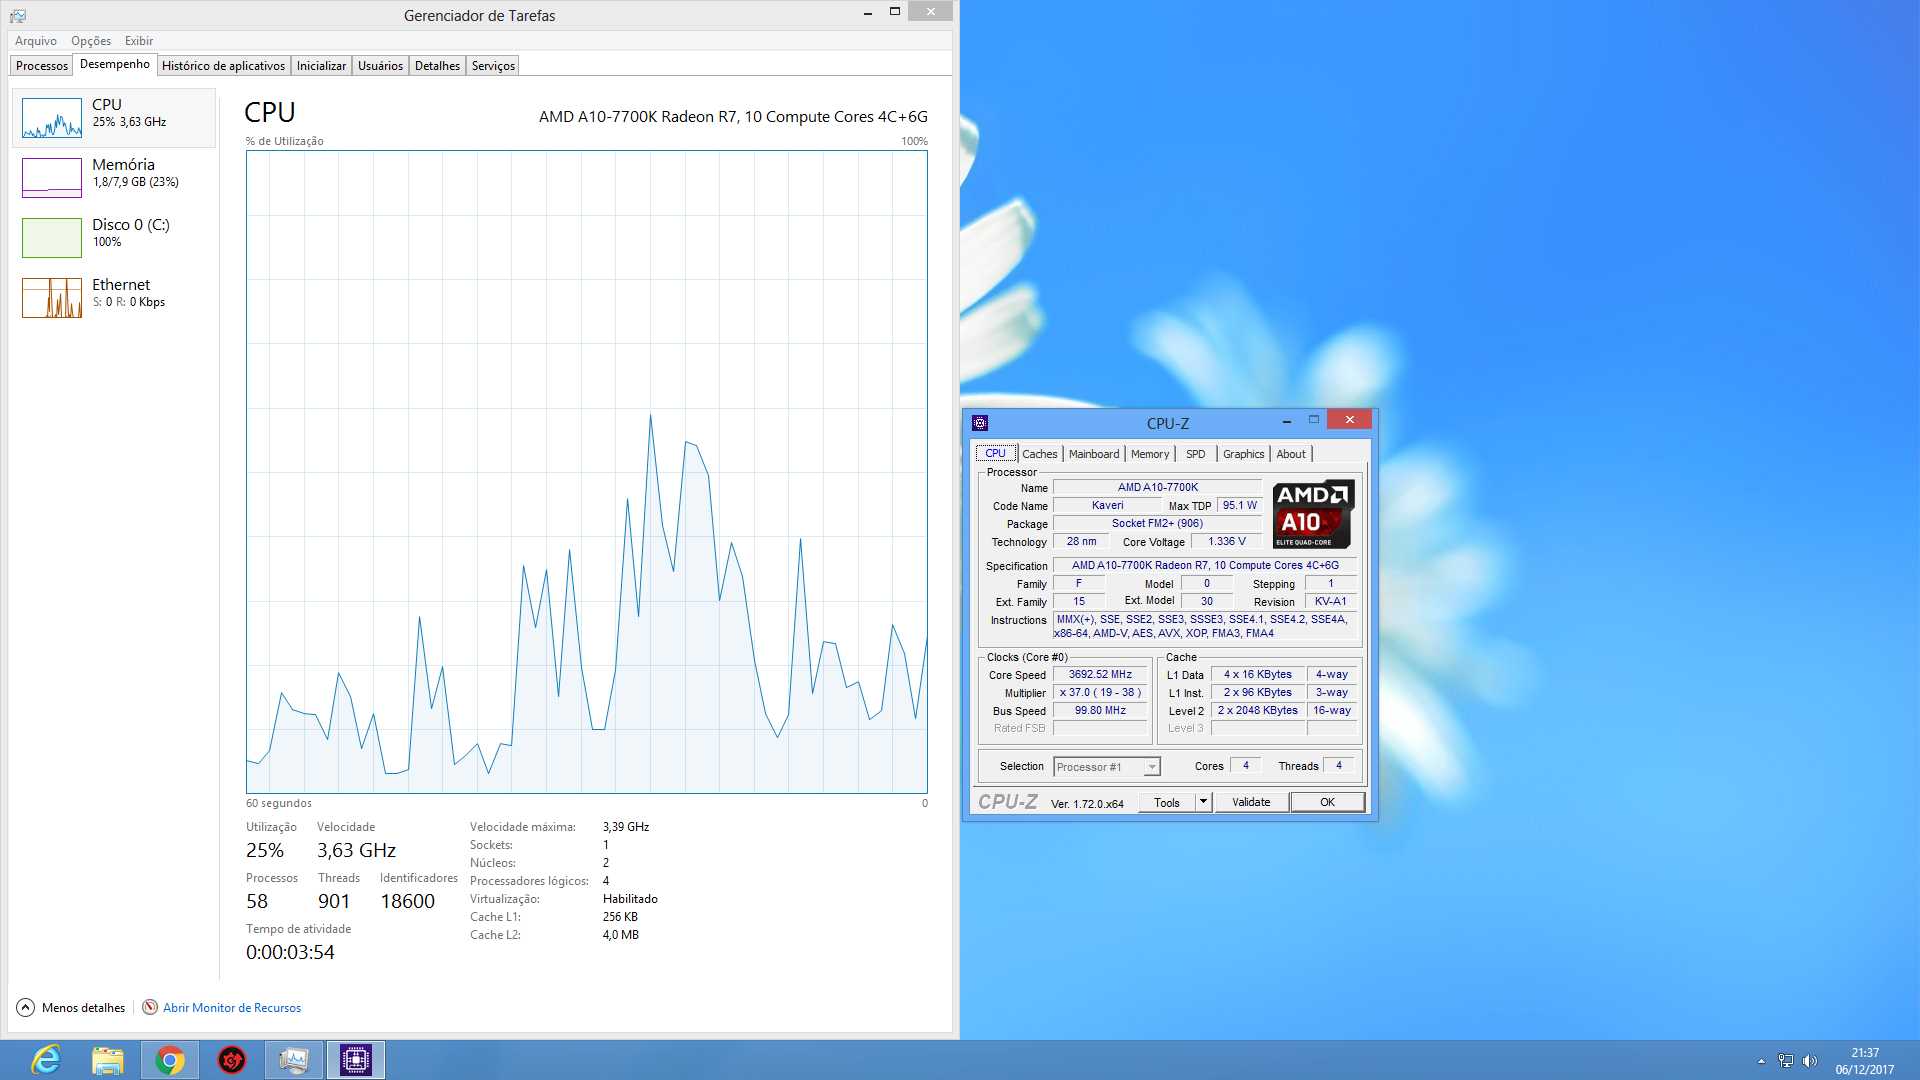
Task: Click Task Manager title bar icon
Action: (x=18, y=16)
